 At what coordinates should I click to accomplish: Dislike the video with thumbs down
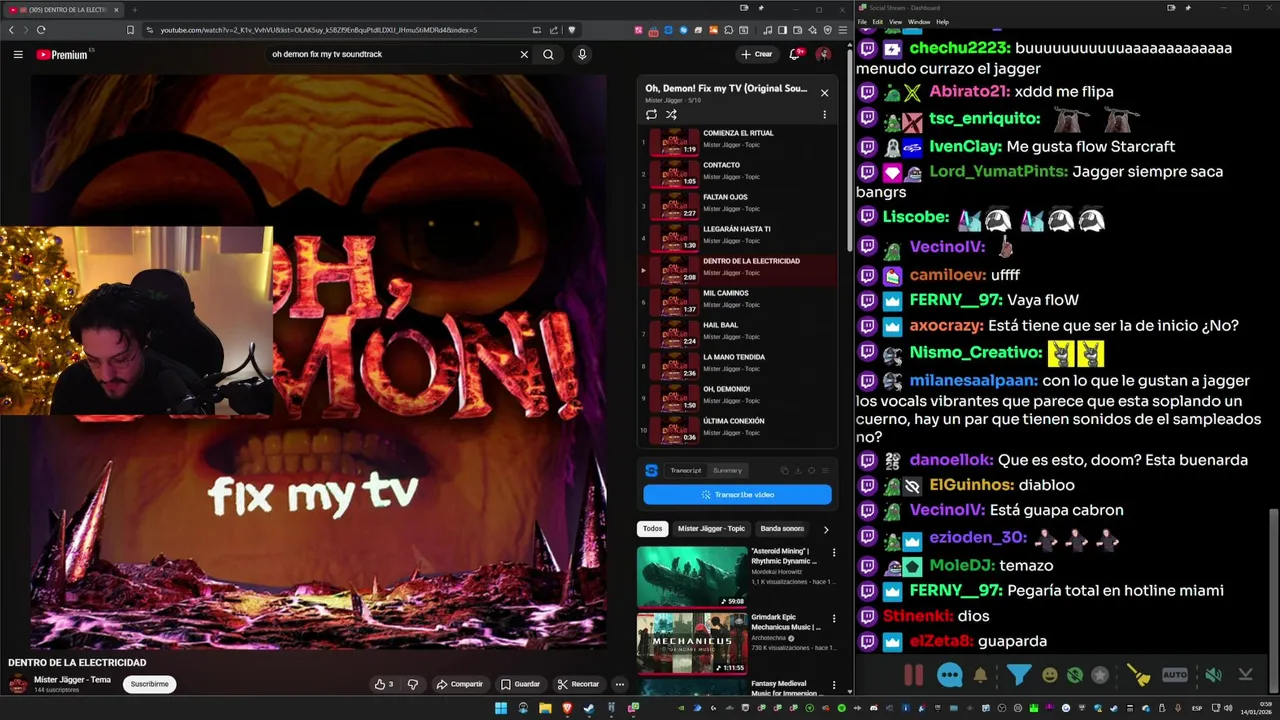[x=412, y=684]
